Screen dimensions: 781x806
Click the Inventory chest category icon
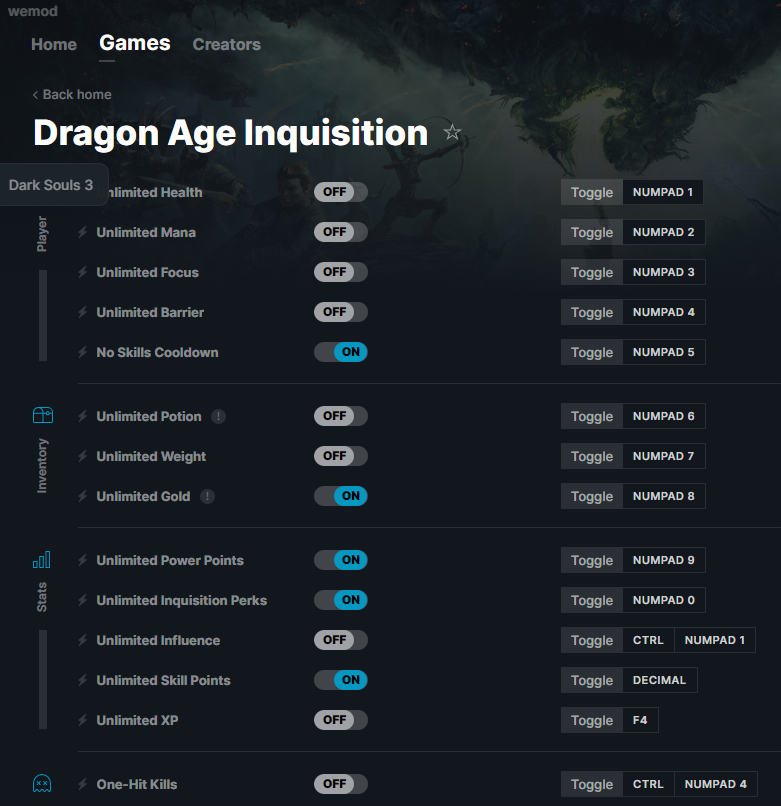(43, 415)
